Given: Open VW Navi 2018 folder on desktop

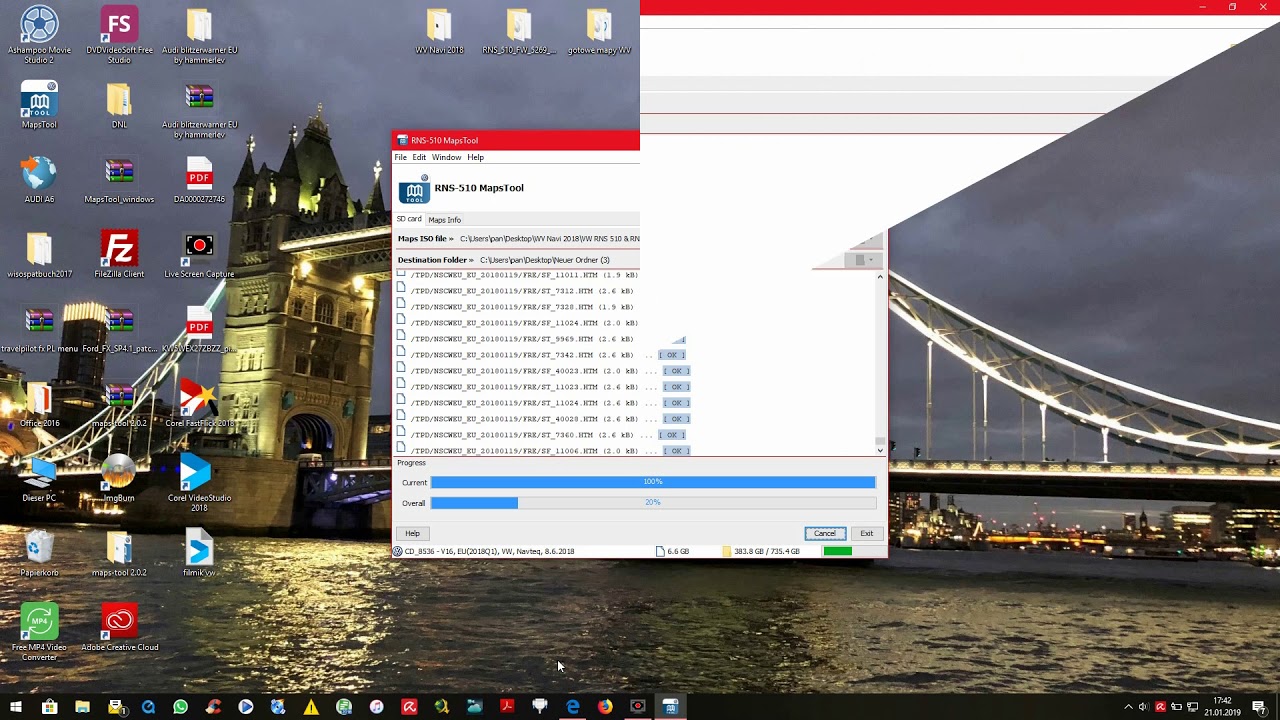Looking at the screenshot, I should click(439, 30).
